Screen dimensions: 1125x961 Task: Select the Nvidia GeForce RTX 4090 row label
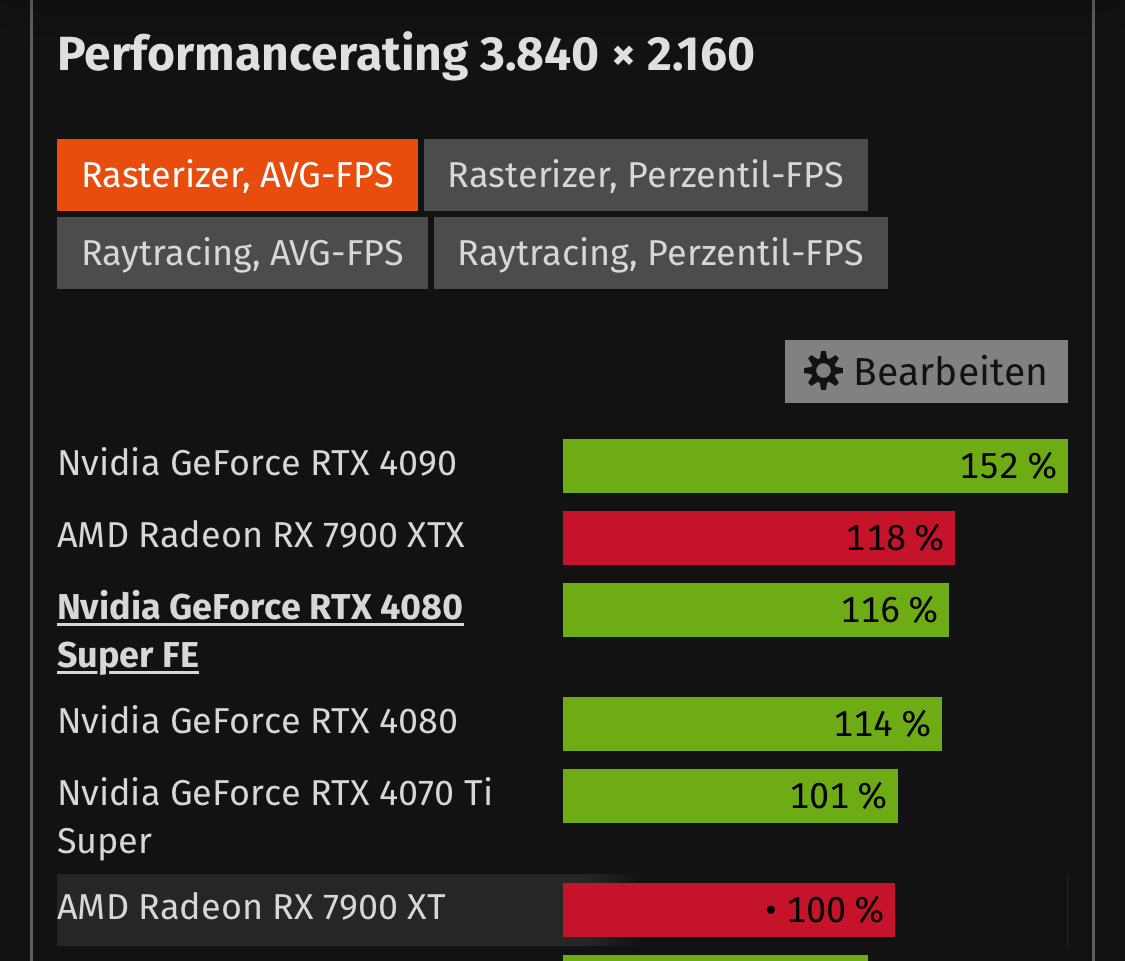(x=257, y=463)
